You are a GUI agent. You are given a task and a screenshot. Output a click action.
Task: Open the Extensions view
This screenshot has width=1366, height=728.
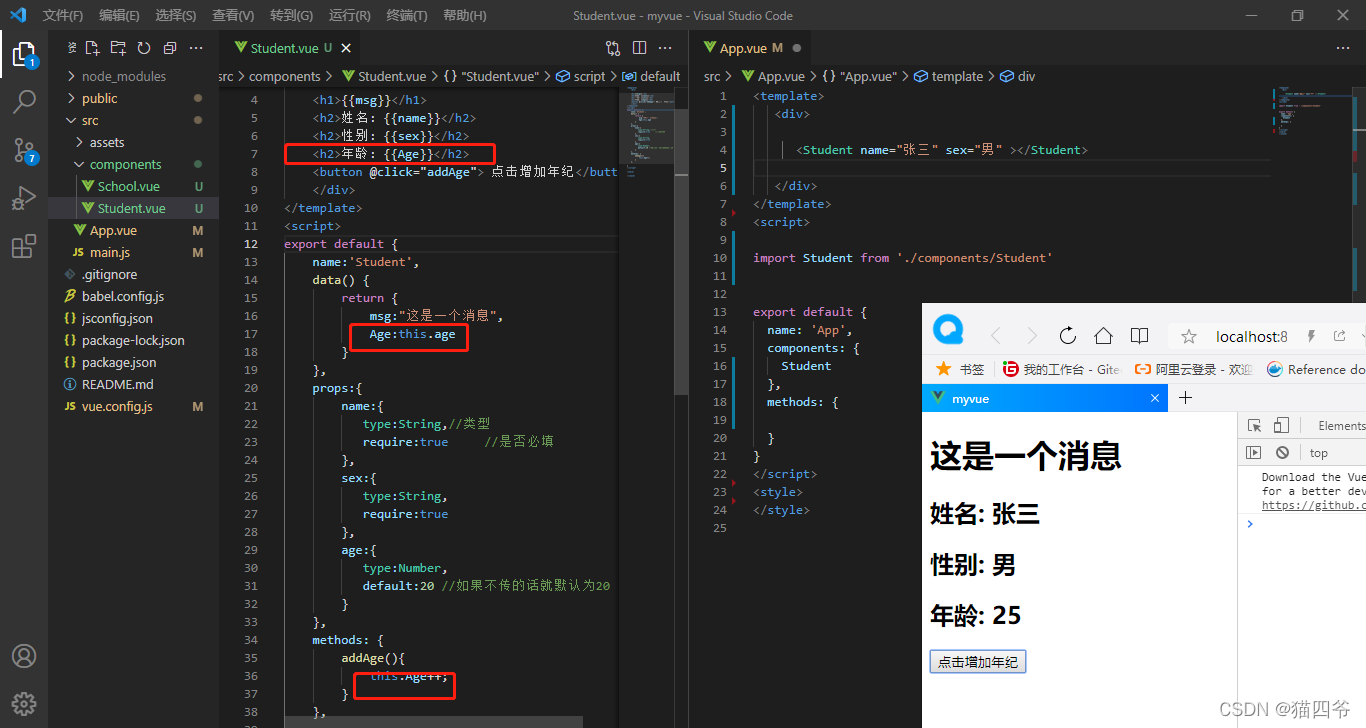[x=24, y=246]
